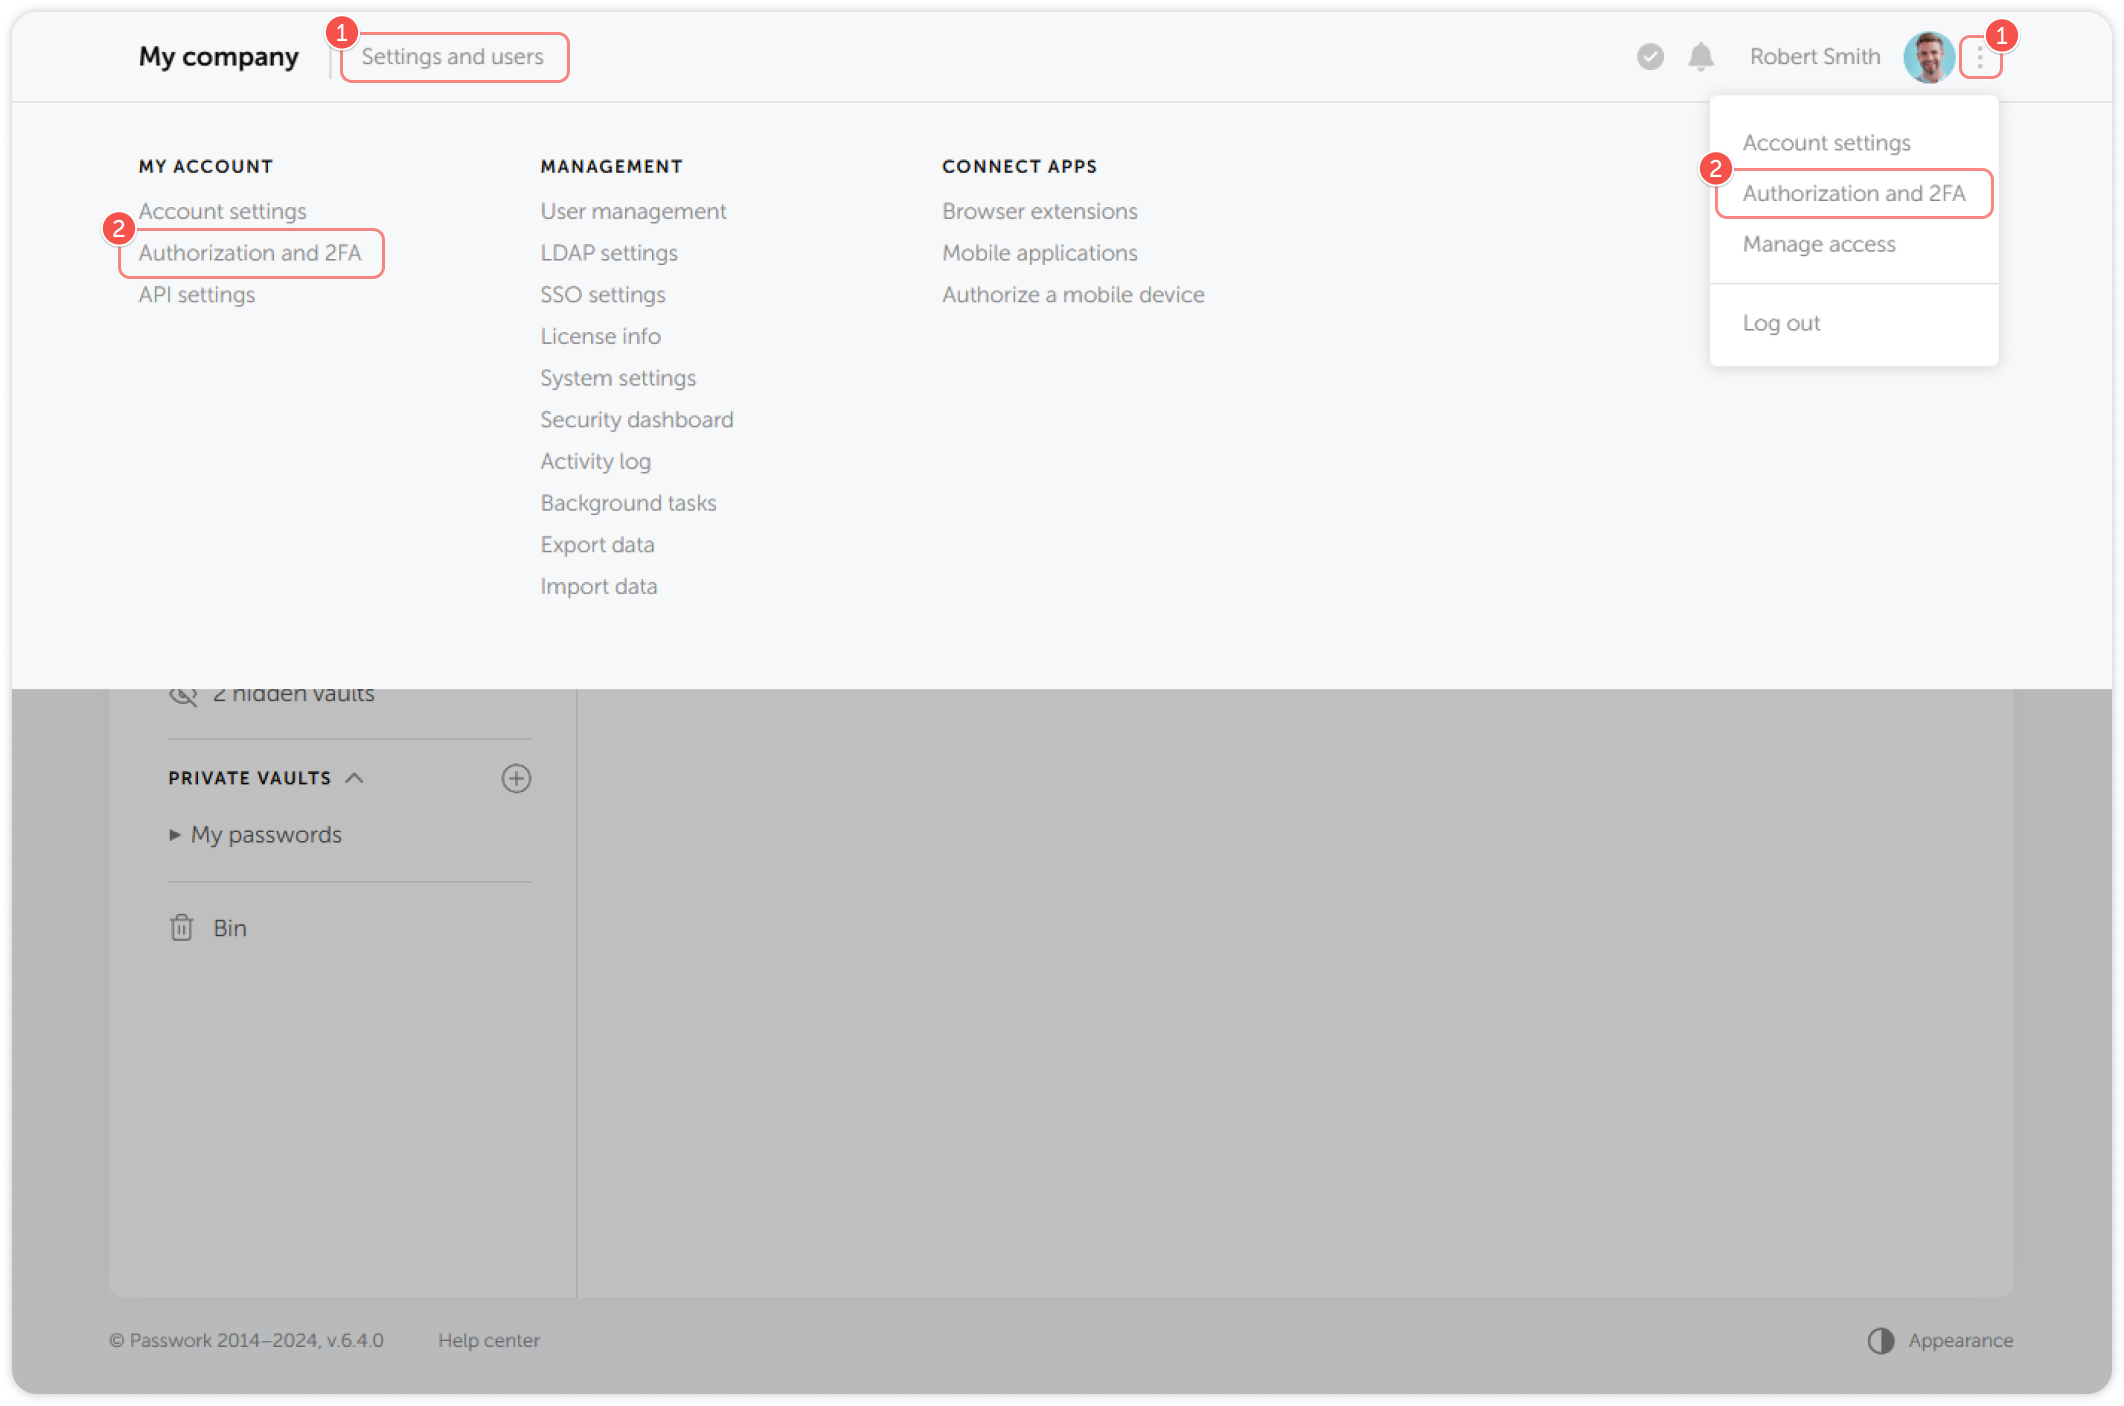Viewport: 2124px width, 1406px height.
Task: Open the three-dot options menu
Action: tap(1979, 57)
